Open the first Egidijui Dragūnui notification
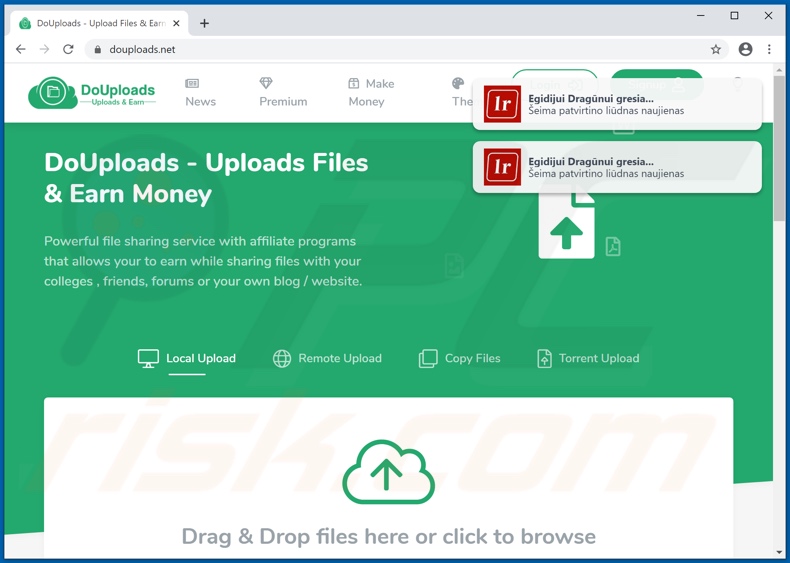The height and width of the screenshot is (563, 790). click(x=617, y=104)
